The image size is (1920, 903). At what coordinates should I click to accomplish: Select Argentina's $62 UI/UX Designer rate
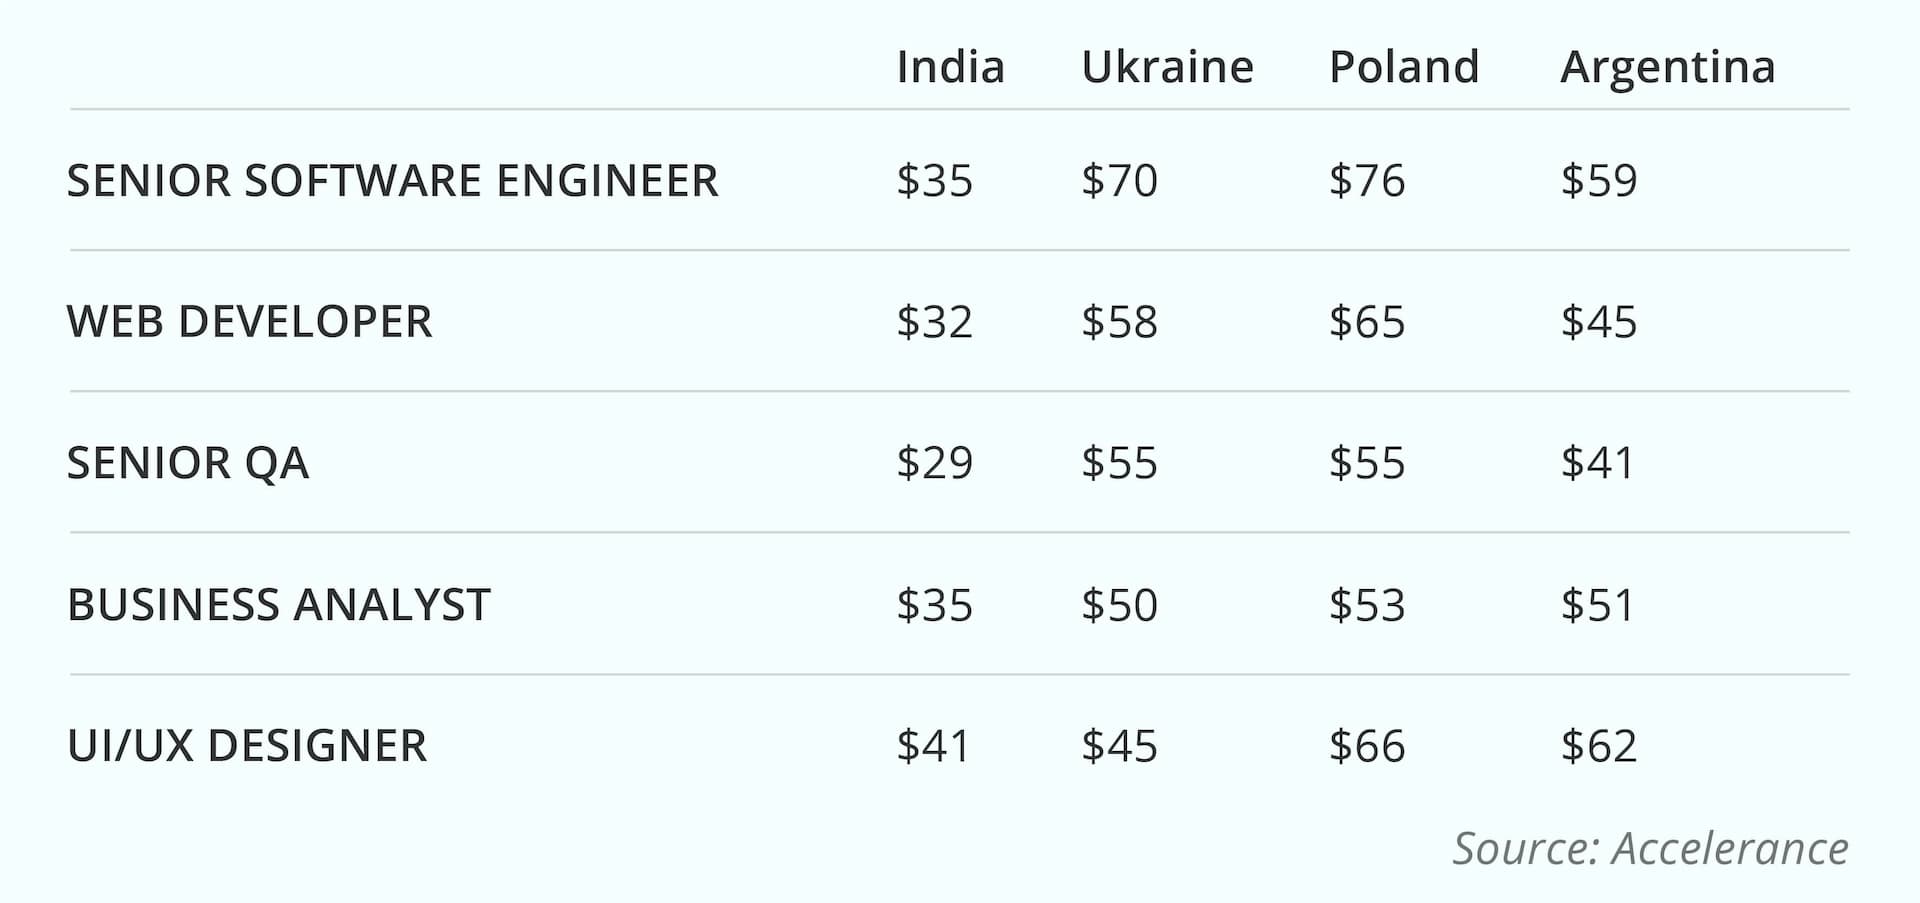pos(1598,746)
